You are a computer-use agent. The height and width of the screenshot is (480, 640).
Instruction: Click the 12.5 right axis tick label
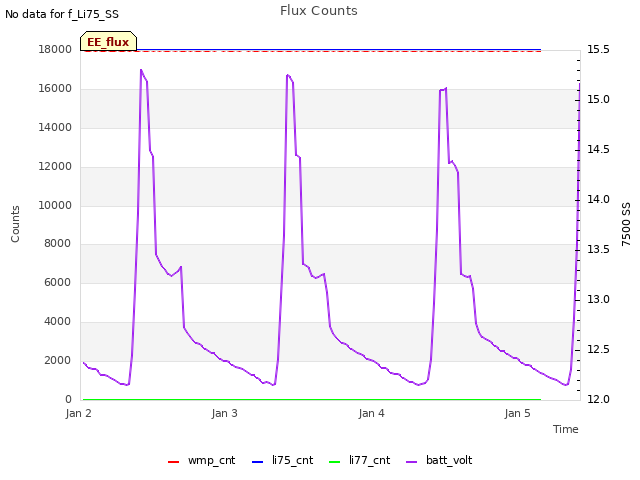coord(598,349)
